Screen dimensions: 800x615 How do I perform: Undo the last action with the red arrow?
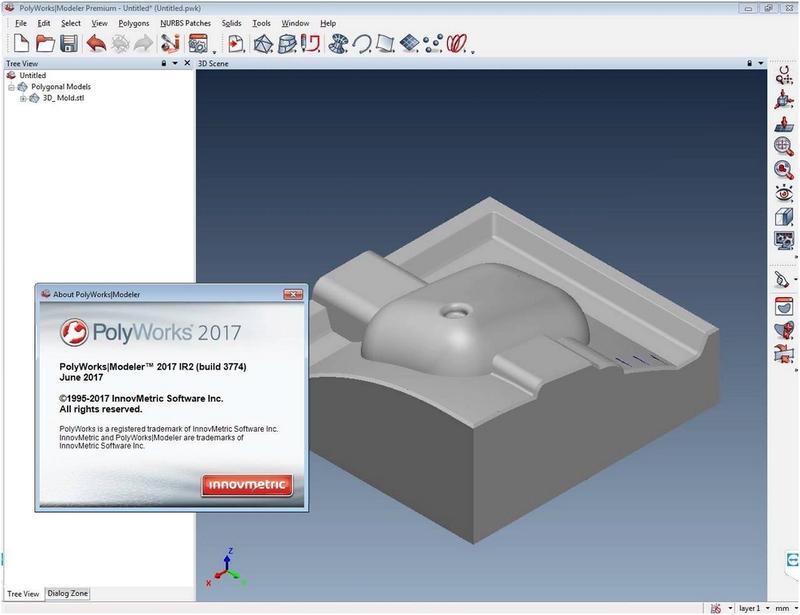point(96,43)
